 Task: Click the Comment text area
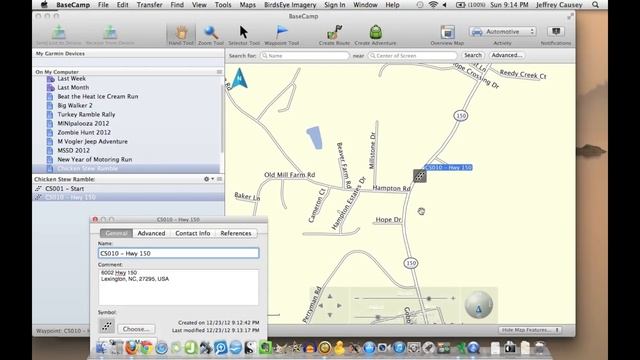click(x=178, y=287)
